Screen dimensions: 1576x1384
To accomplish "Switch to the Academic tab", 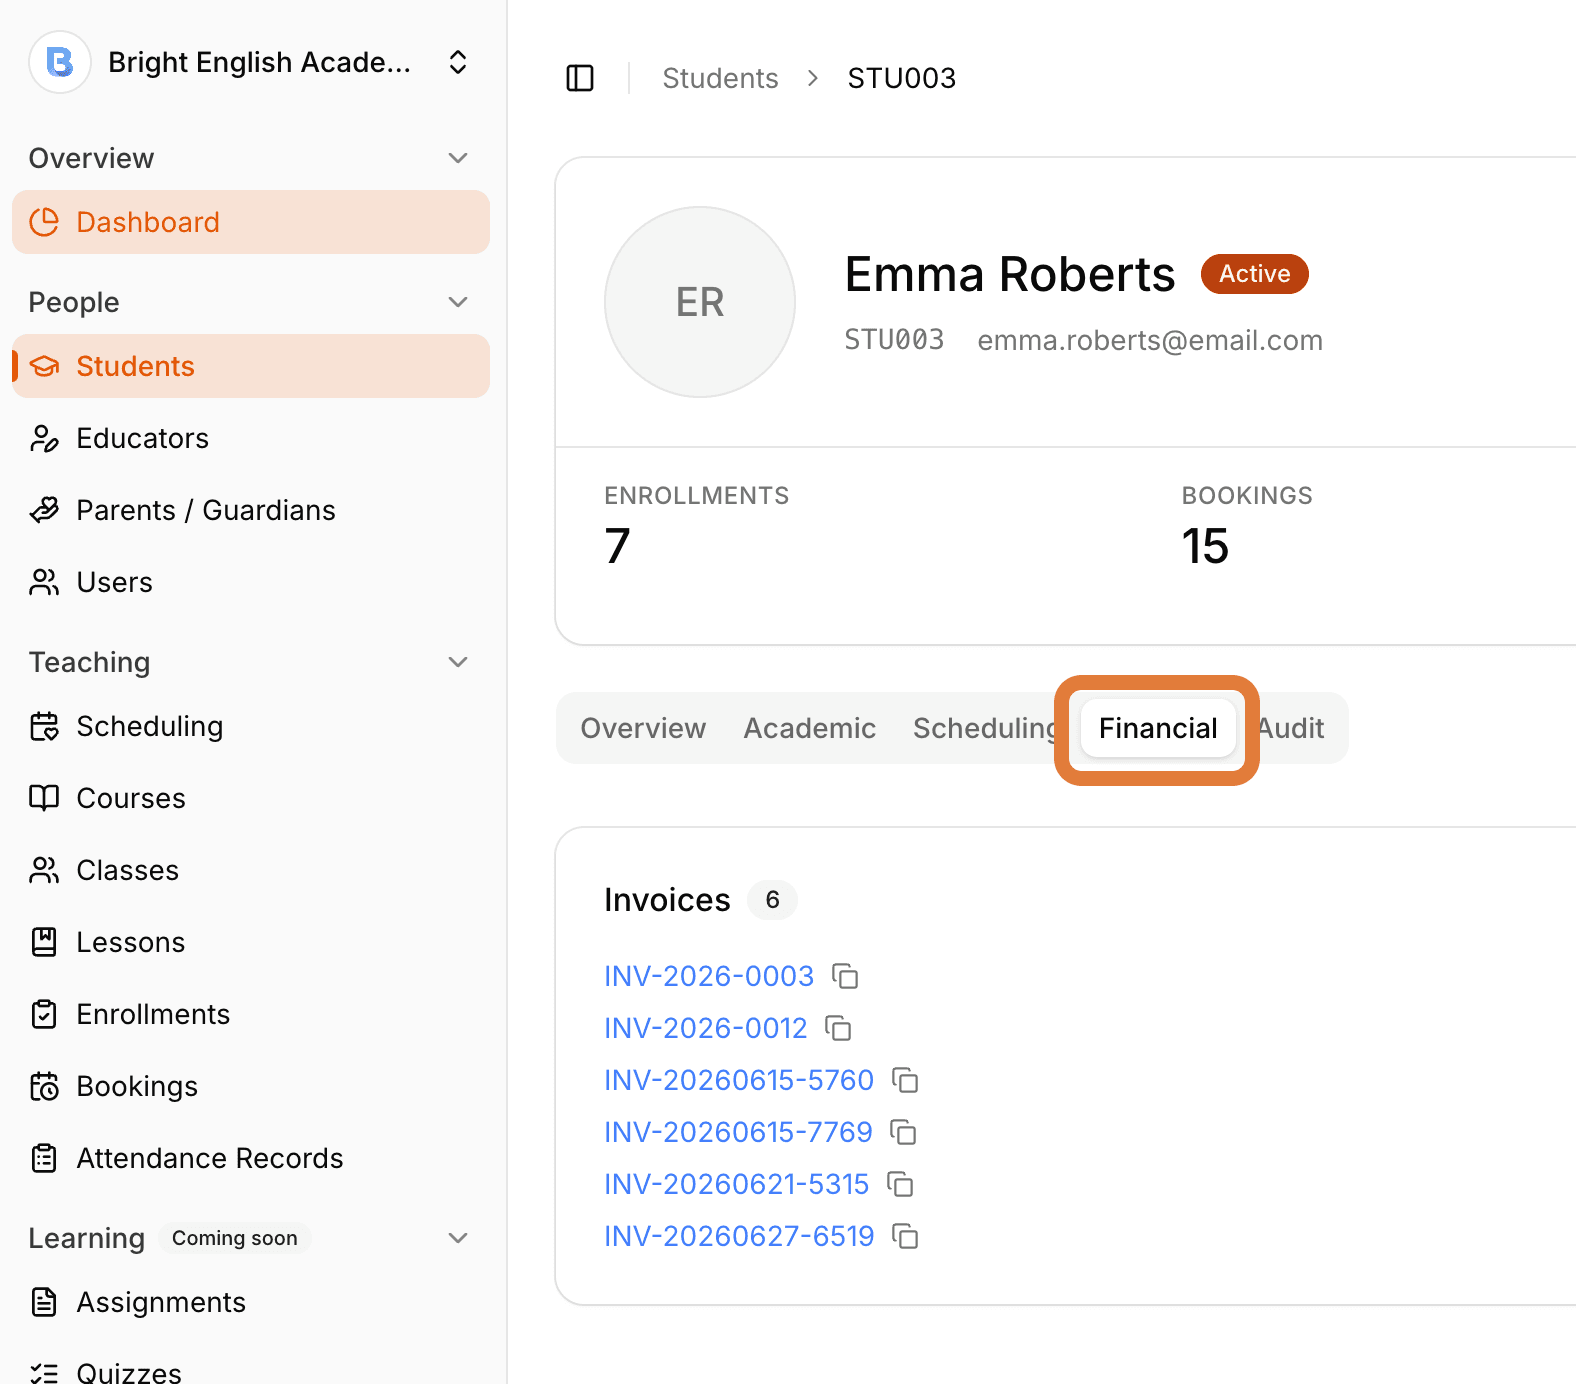I will point(810,728).
